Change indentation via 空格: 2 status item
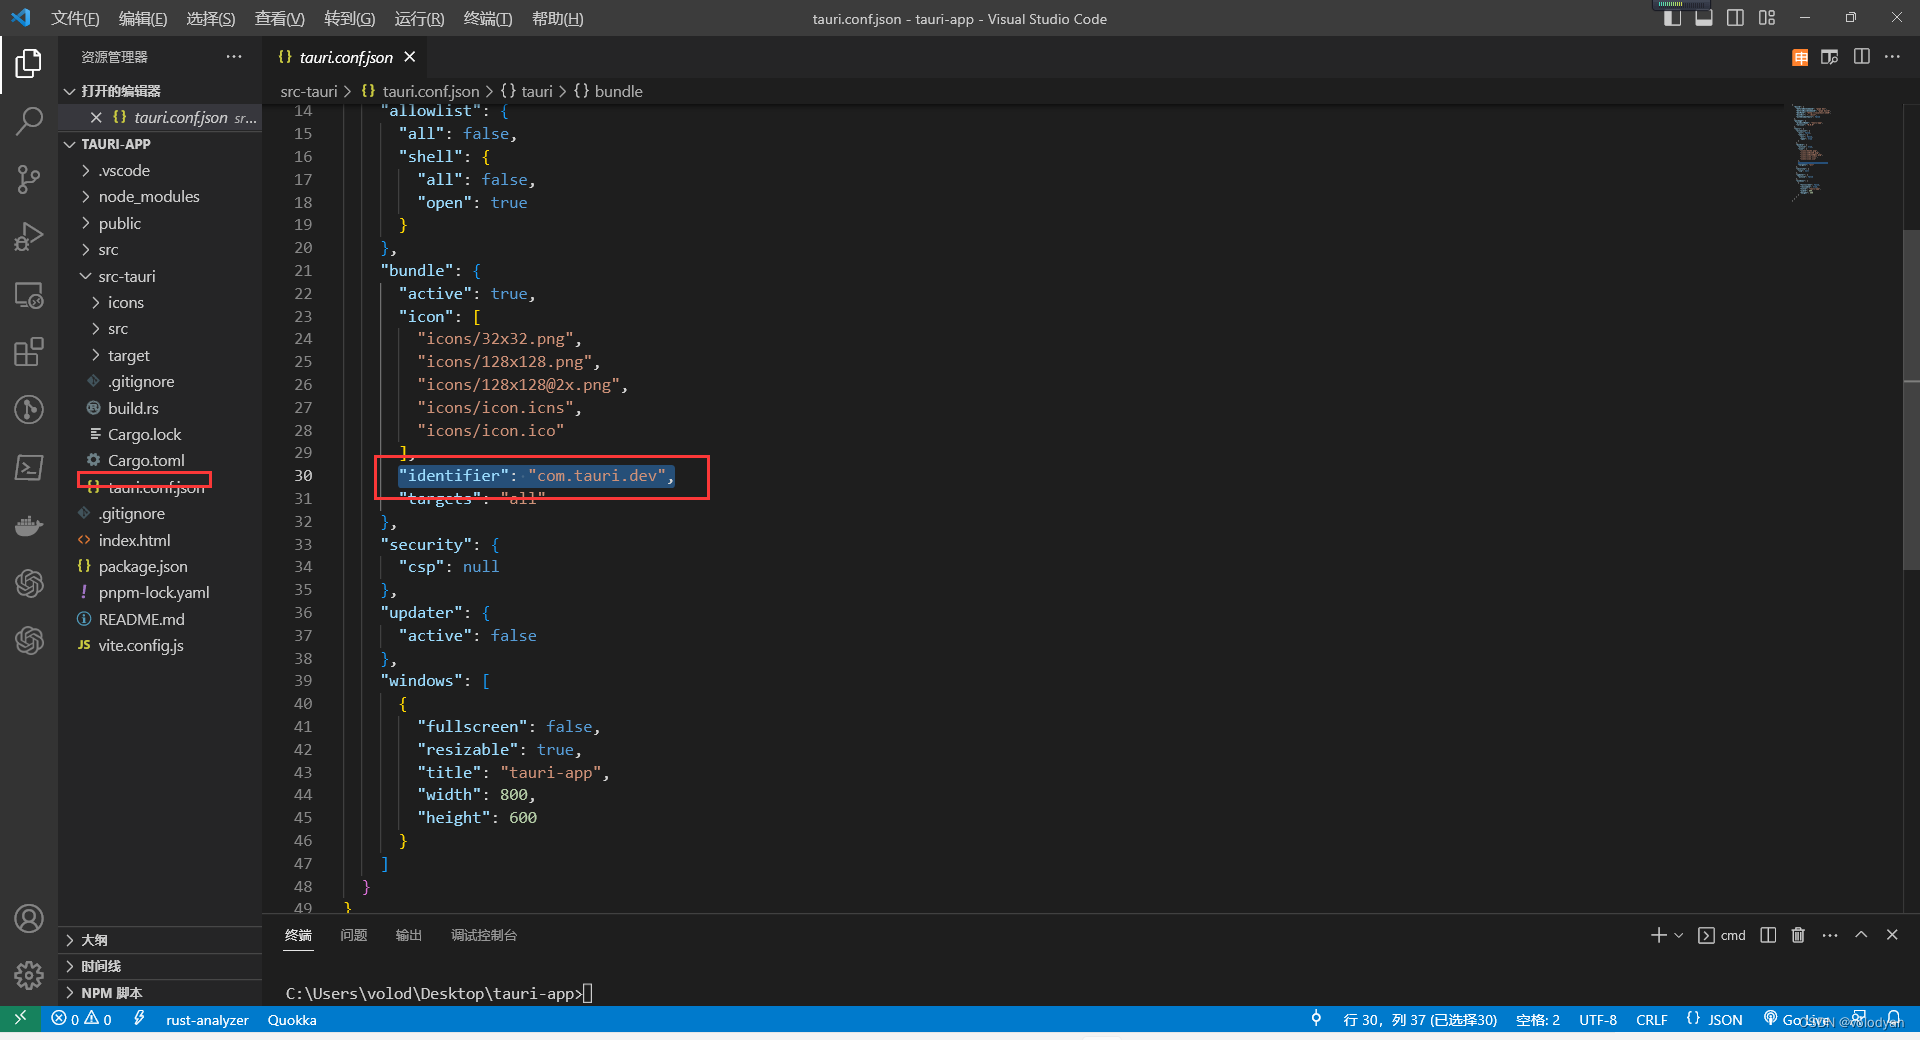Image resolution: width=1920 pixels, height=1040 pixels. click(1538, 1020)
